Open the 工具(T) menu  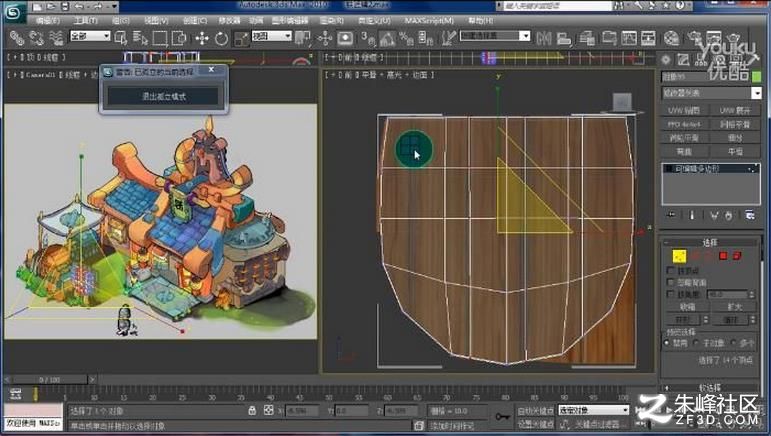(x=86, y=21)
